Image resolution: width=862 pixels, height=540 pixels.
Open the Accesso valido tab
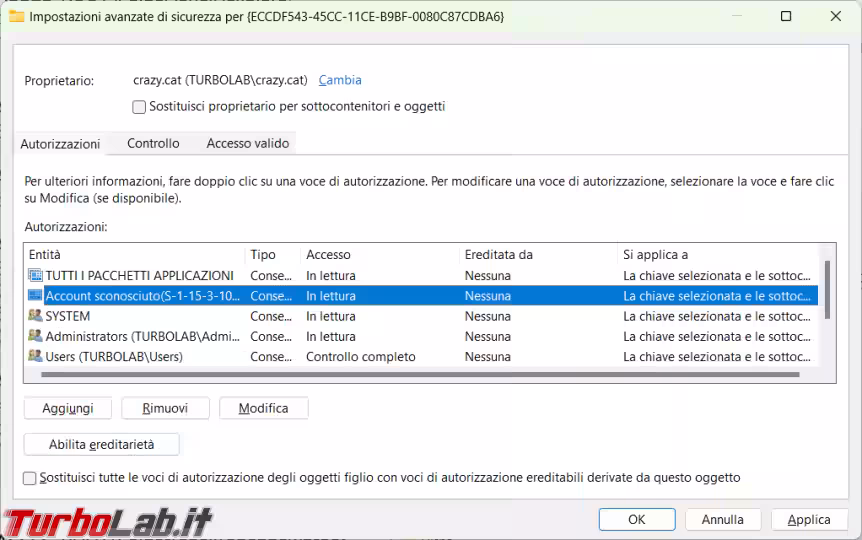[x=247, y=143]
